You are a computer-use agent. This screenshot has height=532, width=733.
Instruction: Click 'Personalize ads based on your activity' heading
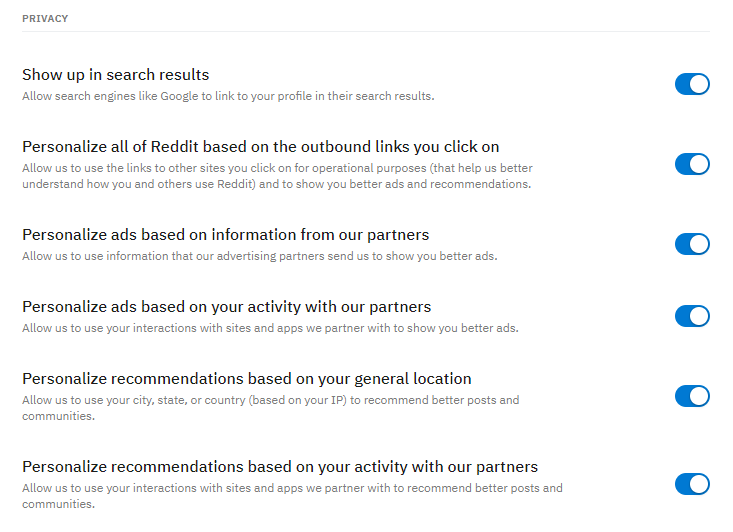[x=226, y=307]
